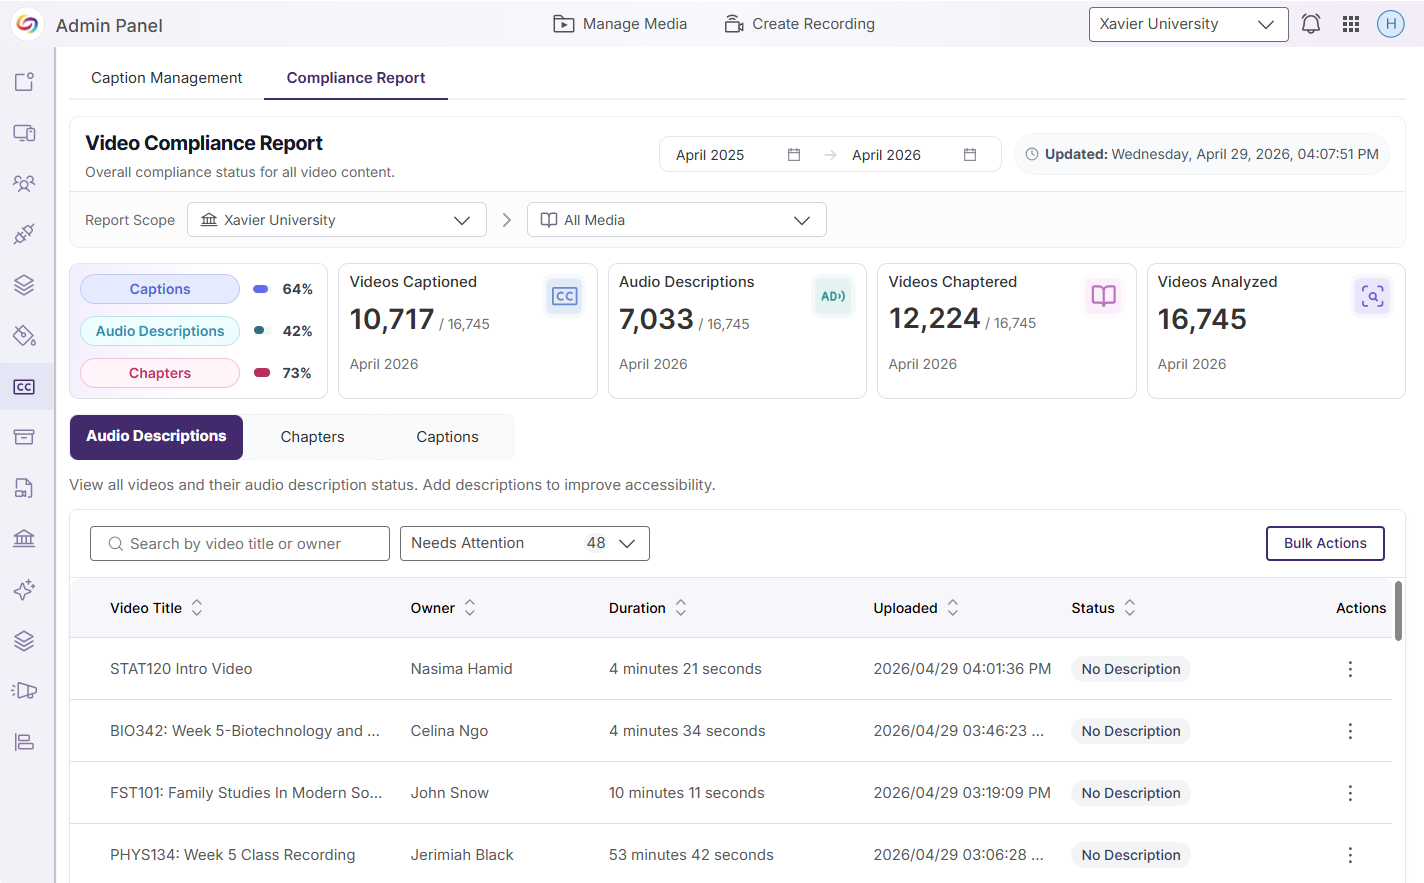Open the user avatar H icon
Image resolution: width=1424 pixels, height=883 pixels.
click(x=1390, y=24)
